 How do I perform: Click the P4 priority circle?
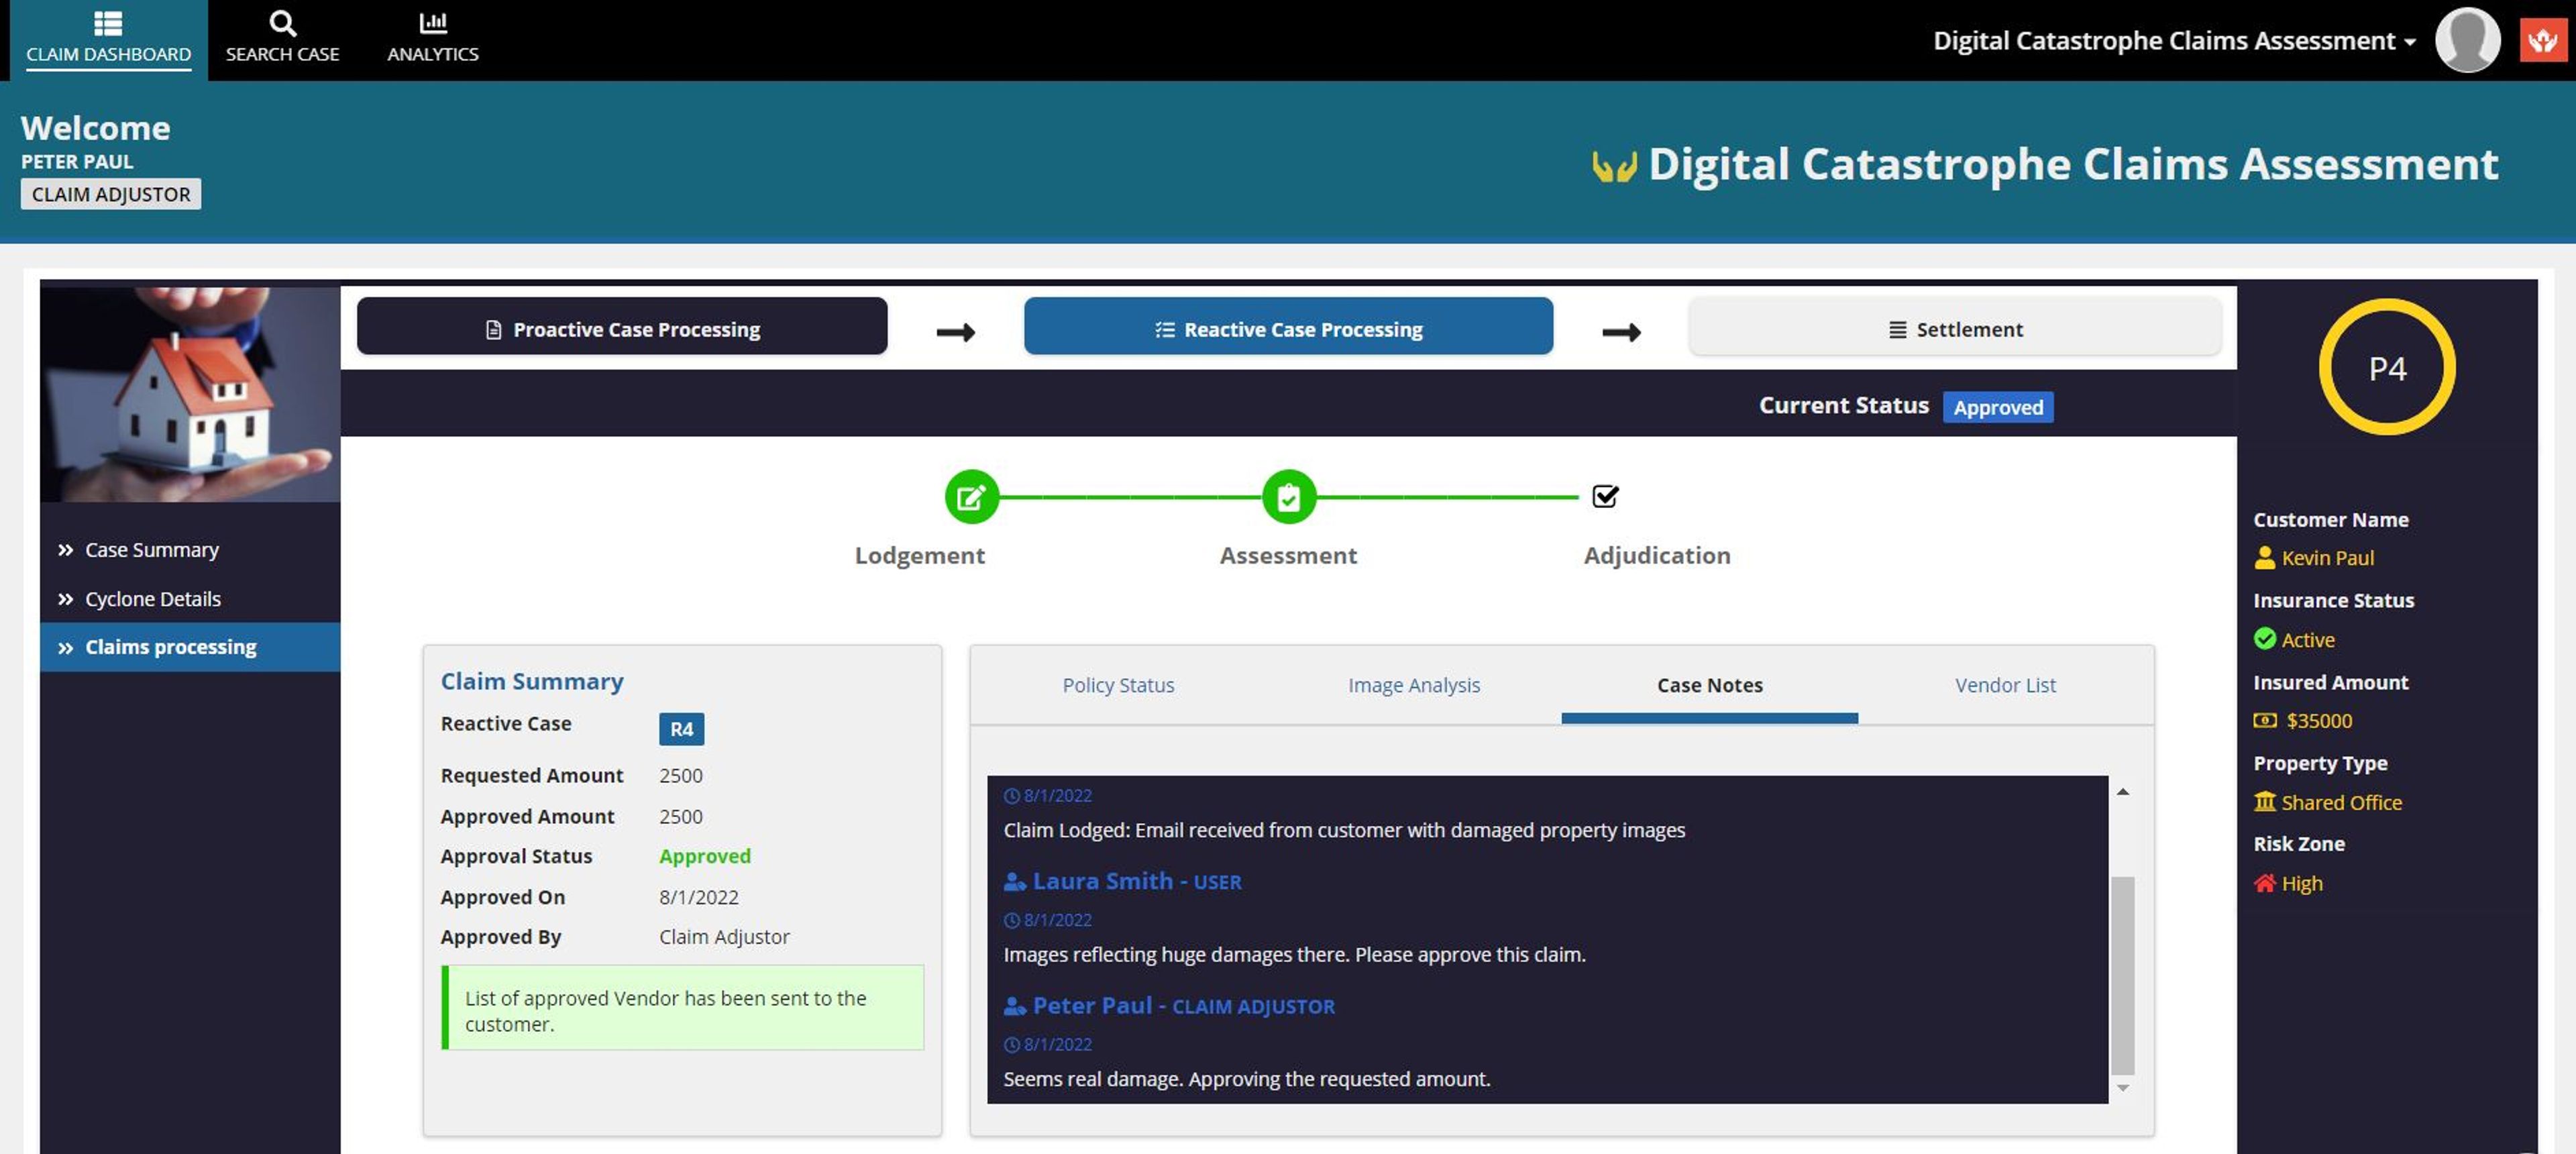(2386, 367)
